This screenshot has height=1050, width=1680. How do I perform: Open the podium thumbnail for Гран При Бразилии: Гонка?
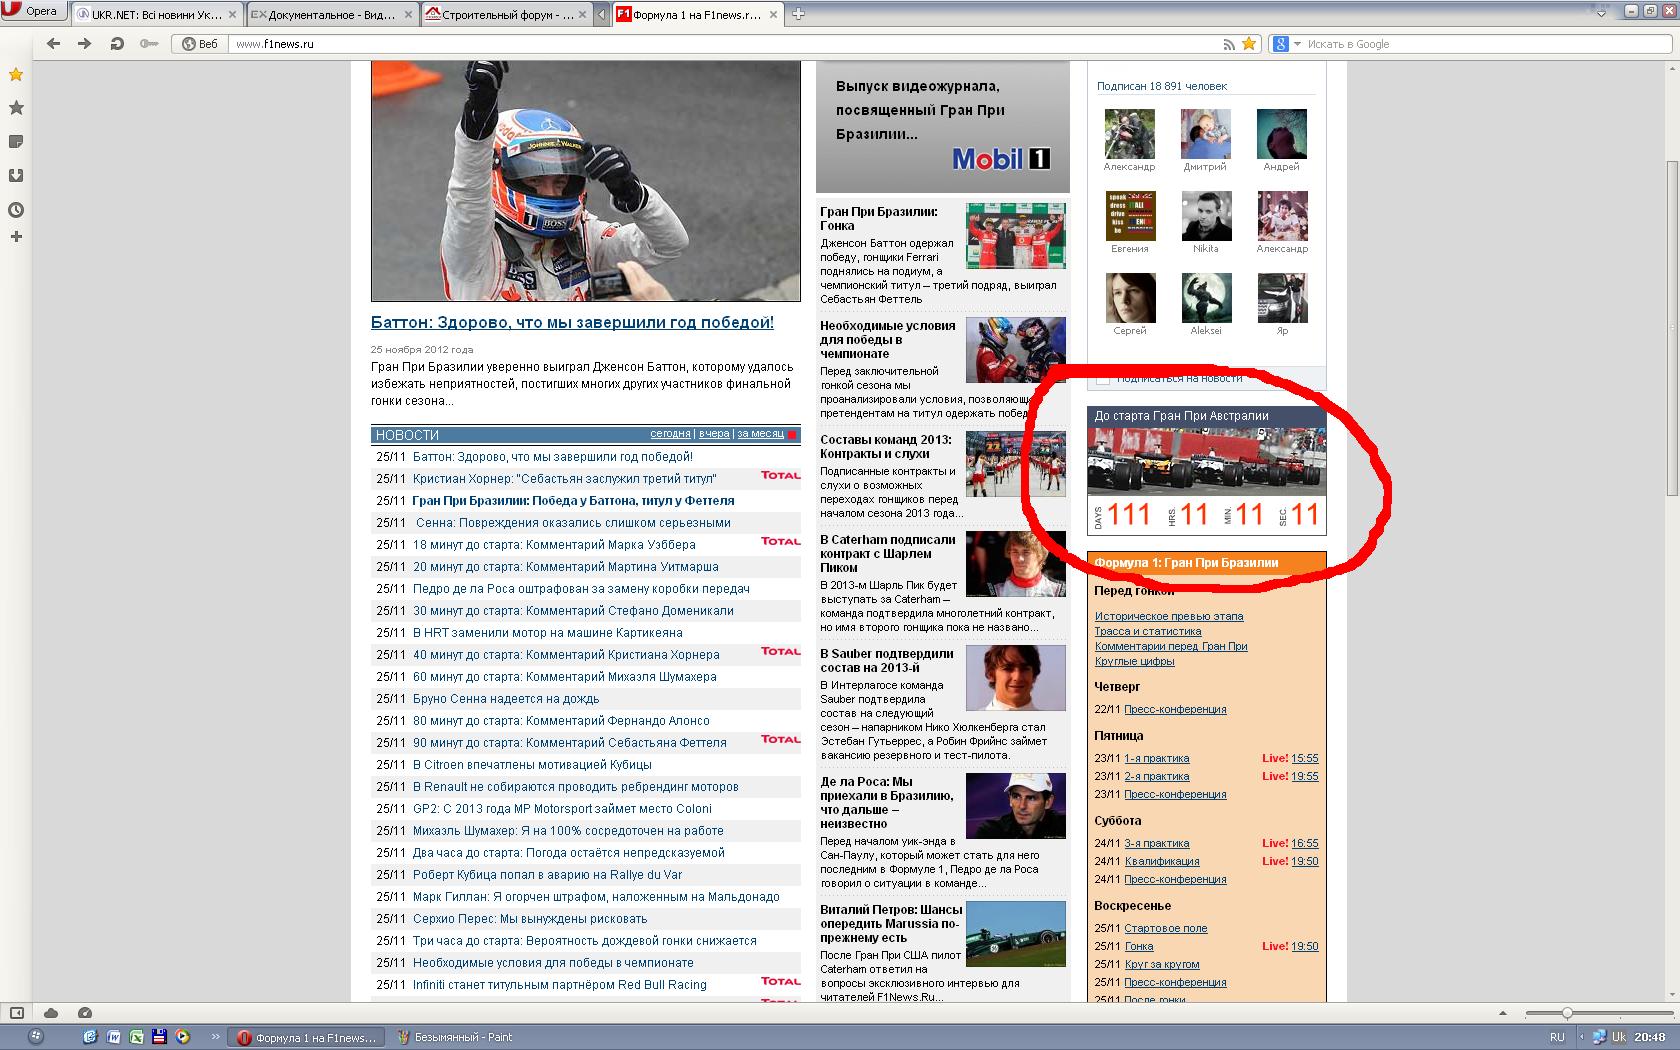pyautogui.click(x=1016, y=236)
